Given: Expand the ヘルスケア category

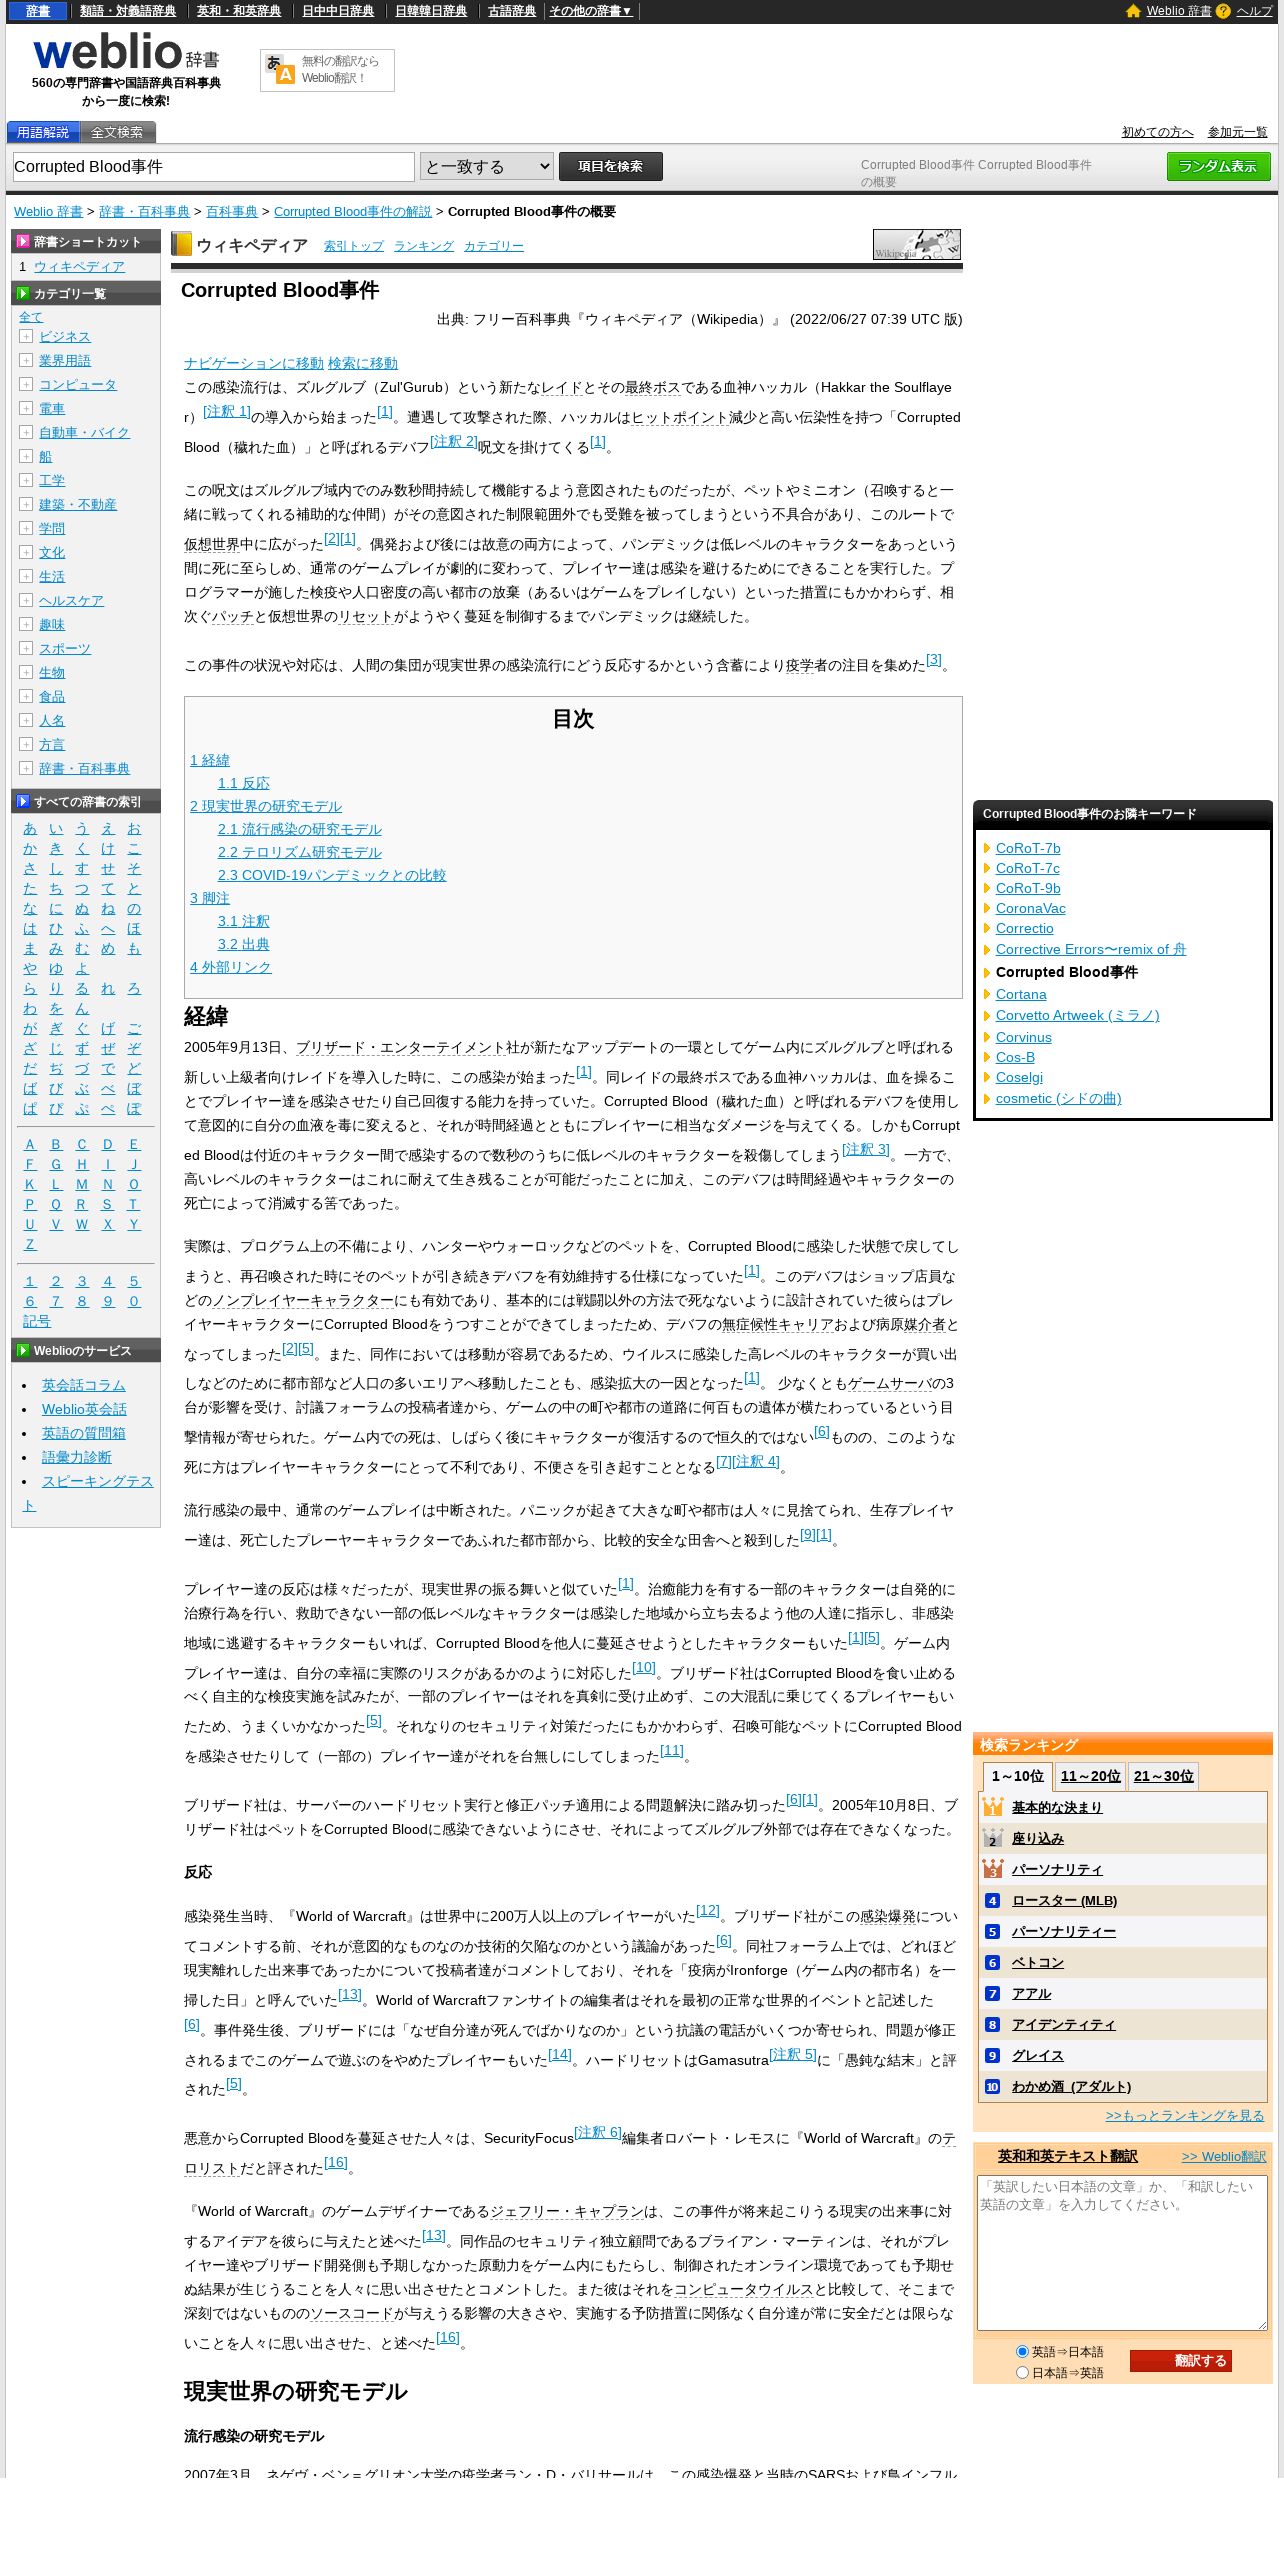Looking at the screenshot, I should coord(26,600).
